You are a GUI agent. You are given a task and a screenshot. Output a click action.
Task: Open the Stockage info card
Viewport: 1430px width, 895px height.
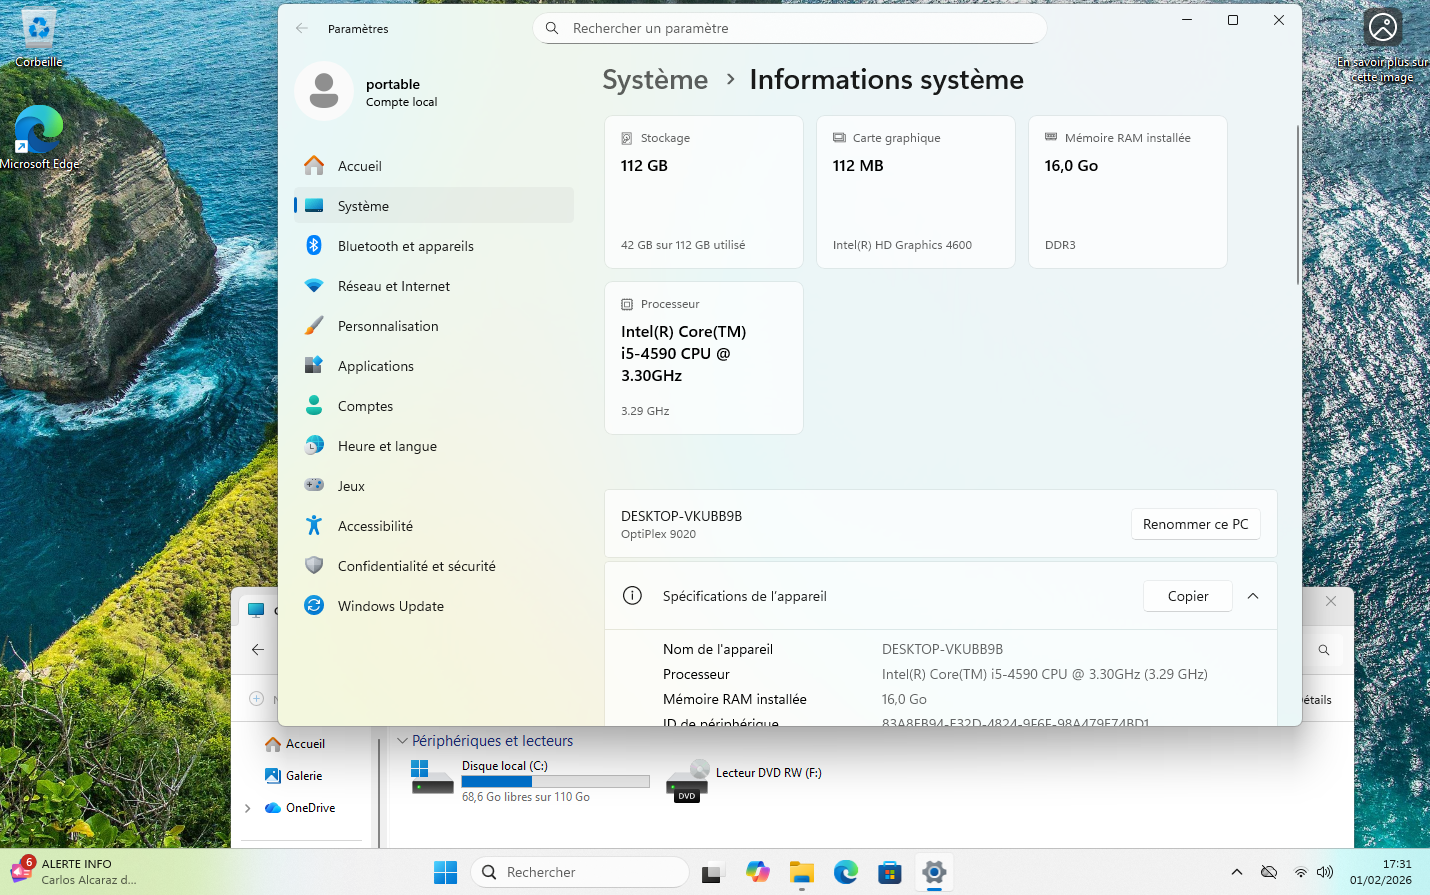(x=703, y=192)
